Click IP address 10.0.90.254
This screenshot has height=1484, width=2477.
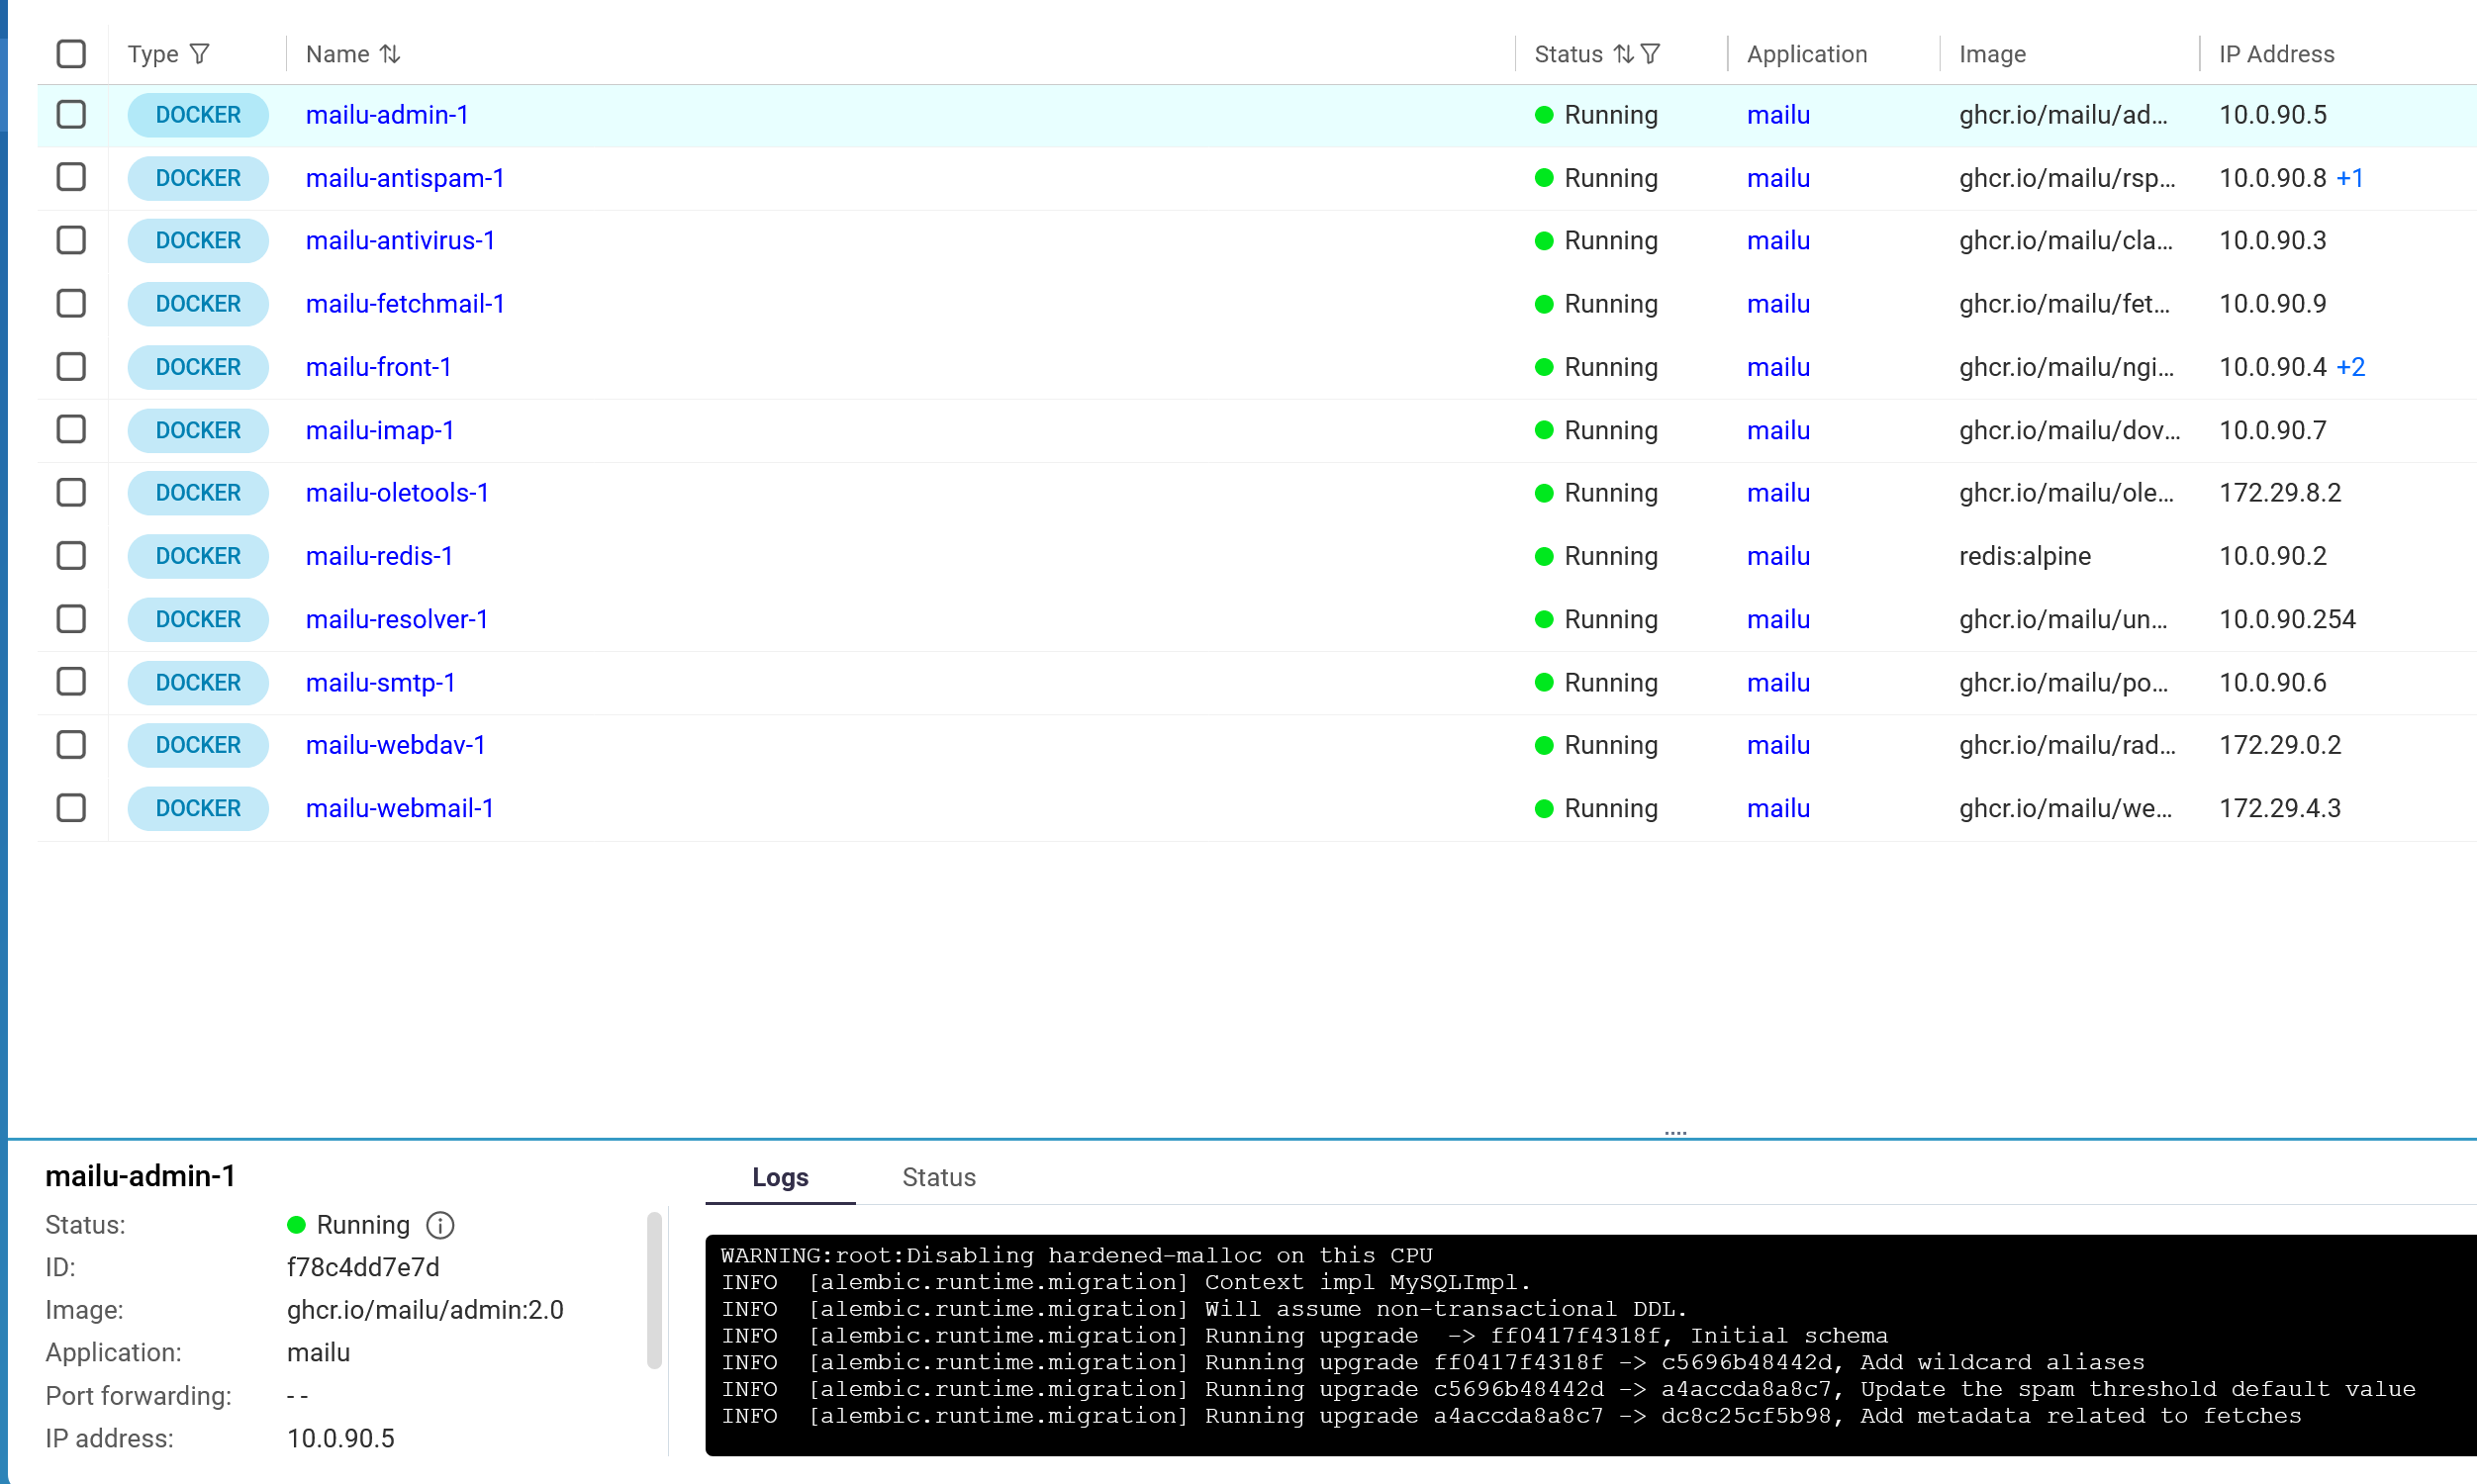point(2287,619)
